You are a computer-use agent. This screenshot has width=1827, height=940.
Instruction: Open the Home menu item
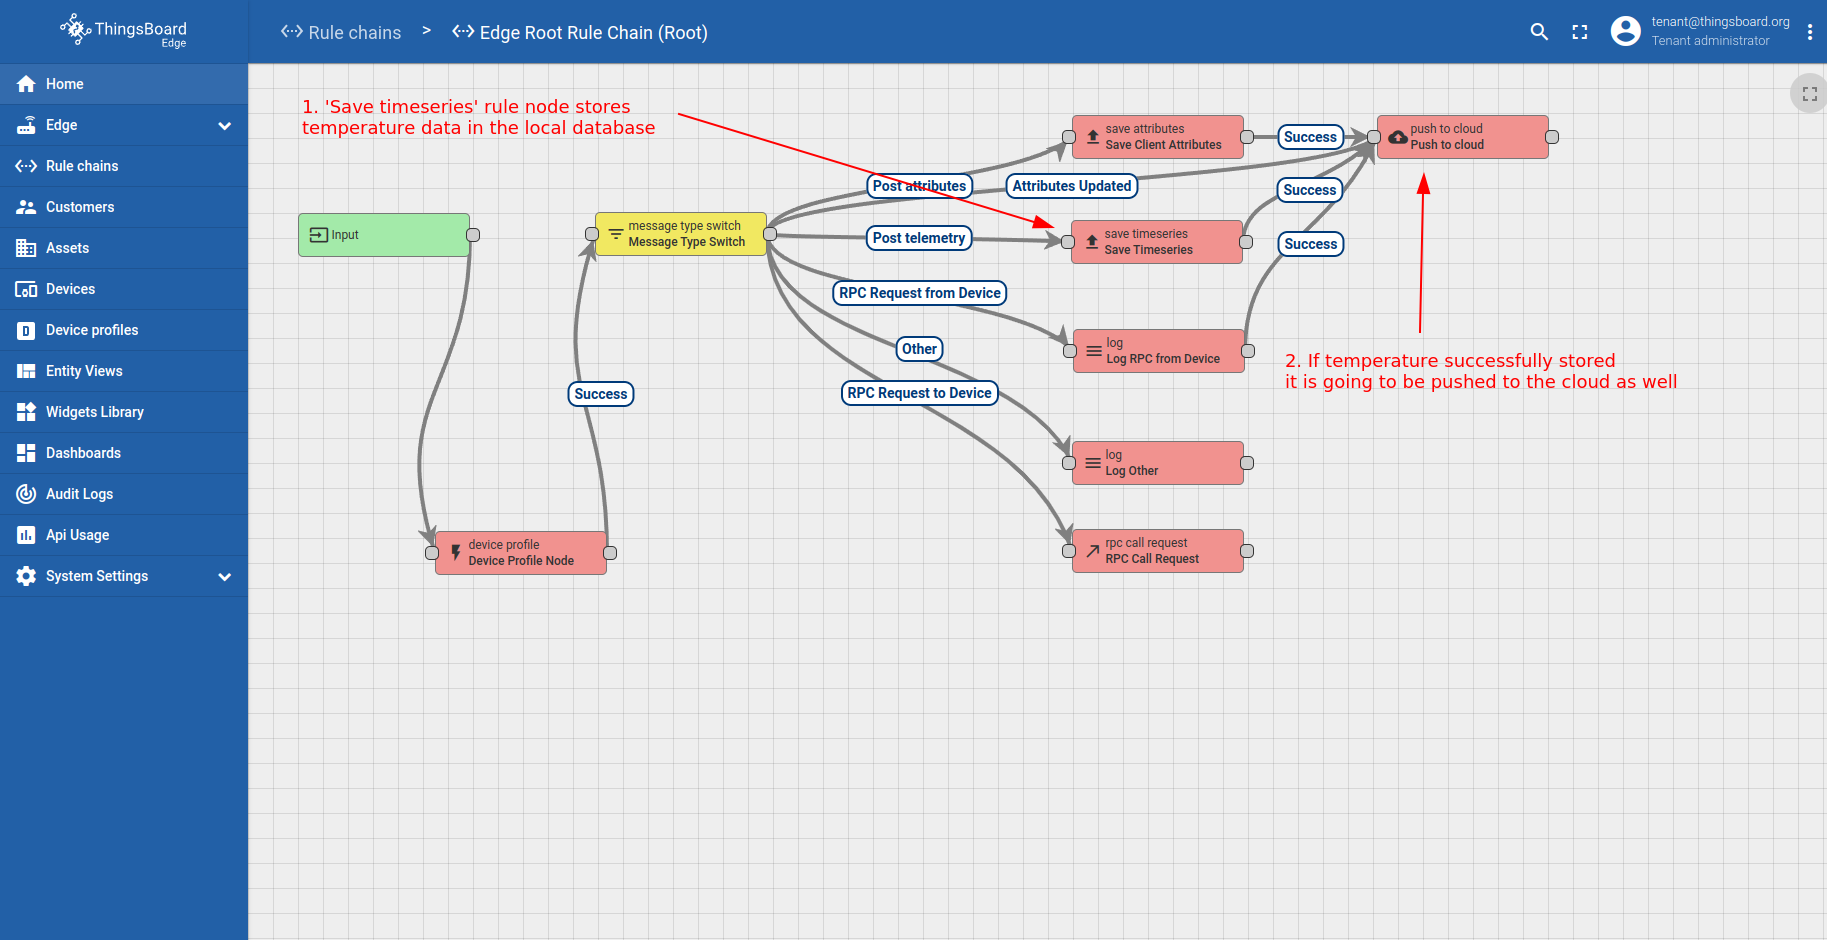(124, 84)
